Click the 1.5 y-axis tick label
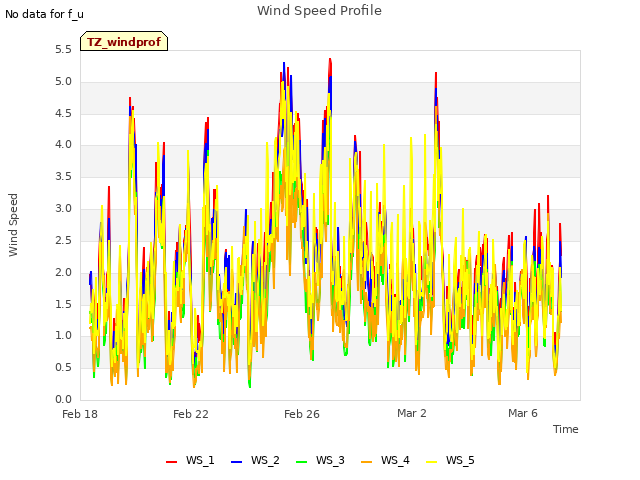 point(63,304)
